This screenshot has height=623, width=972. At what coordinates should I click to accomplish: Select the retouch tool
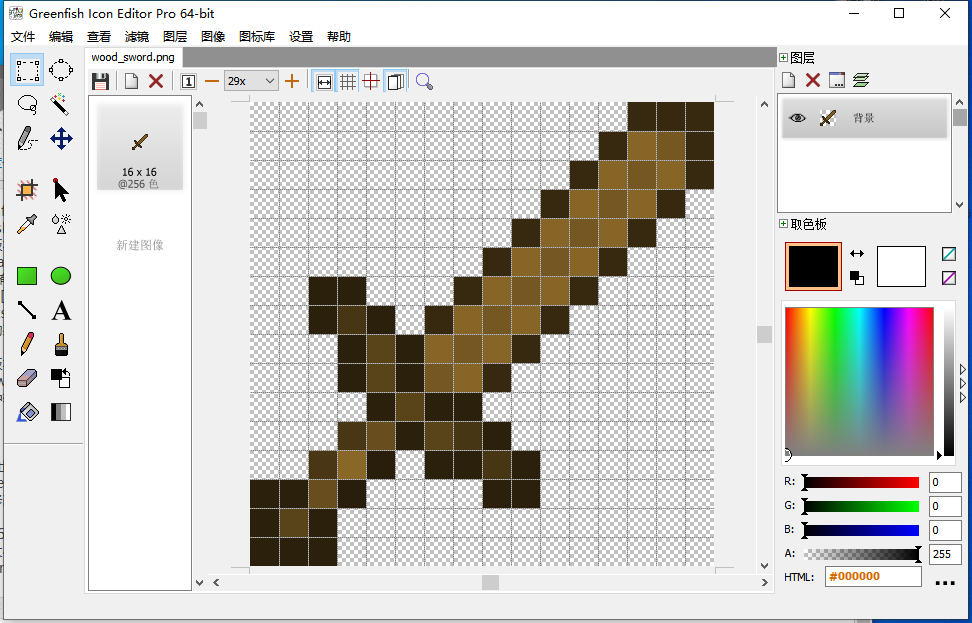coord(61,224)
